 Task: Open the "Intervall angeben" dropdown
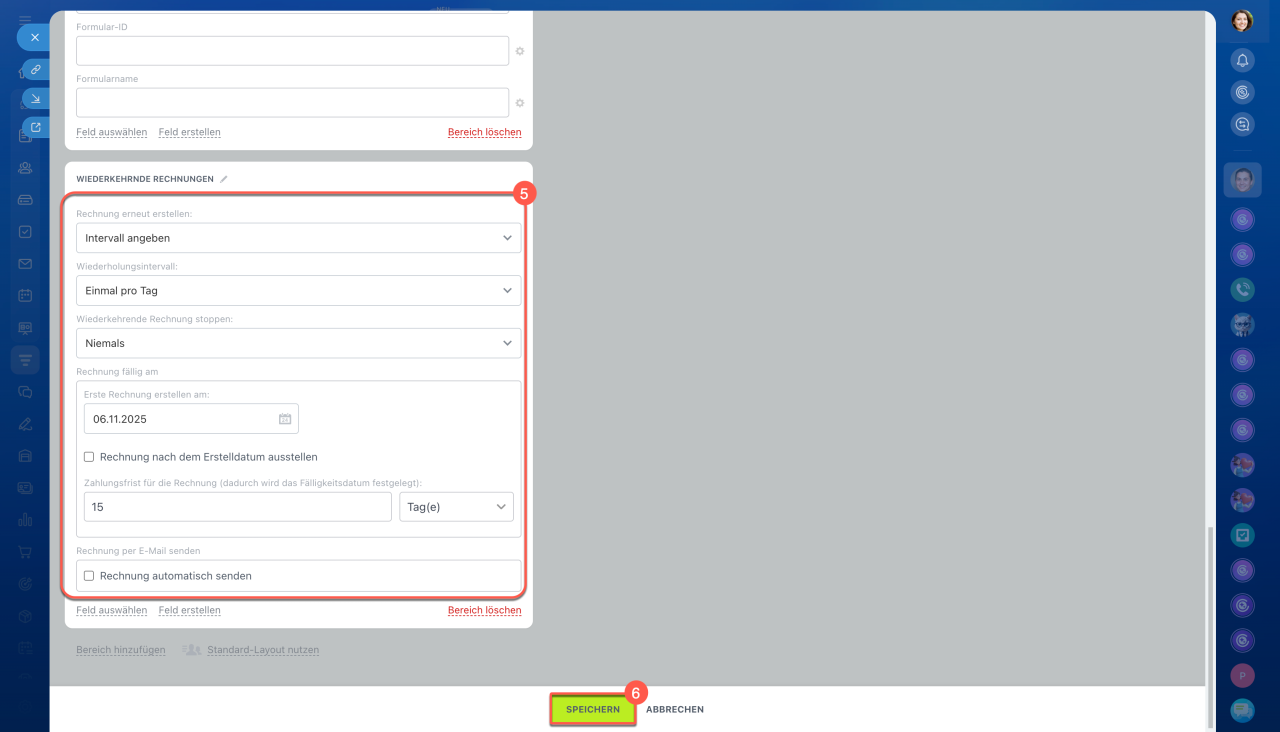[x=299, y=238]
